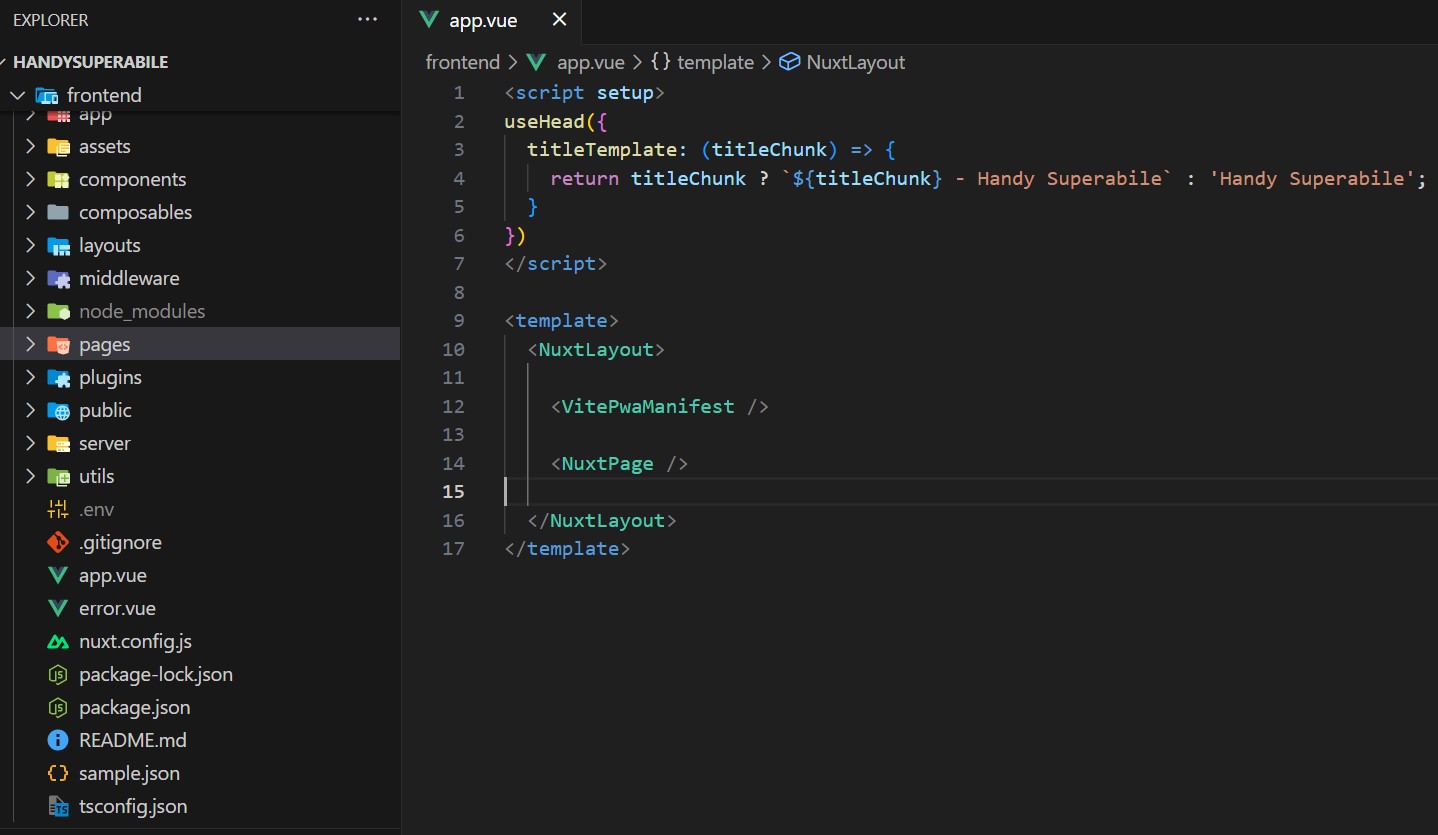Open README.md from the file tree

click(133, 741)
